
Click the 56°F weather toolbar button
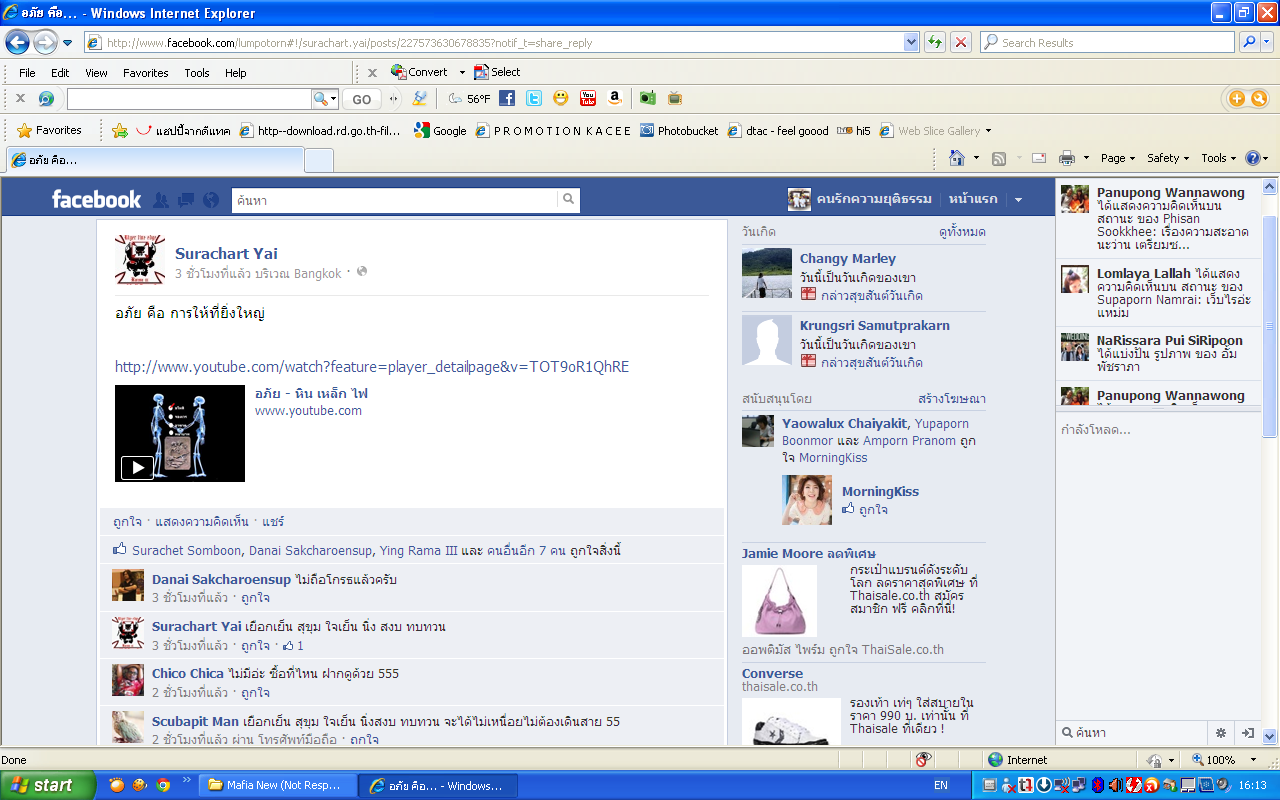coord(470,99)
